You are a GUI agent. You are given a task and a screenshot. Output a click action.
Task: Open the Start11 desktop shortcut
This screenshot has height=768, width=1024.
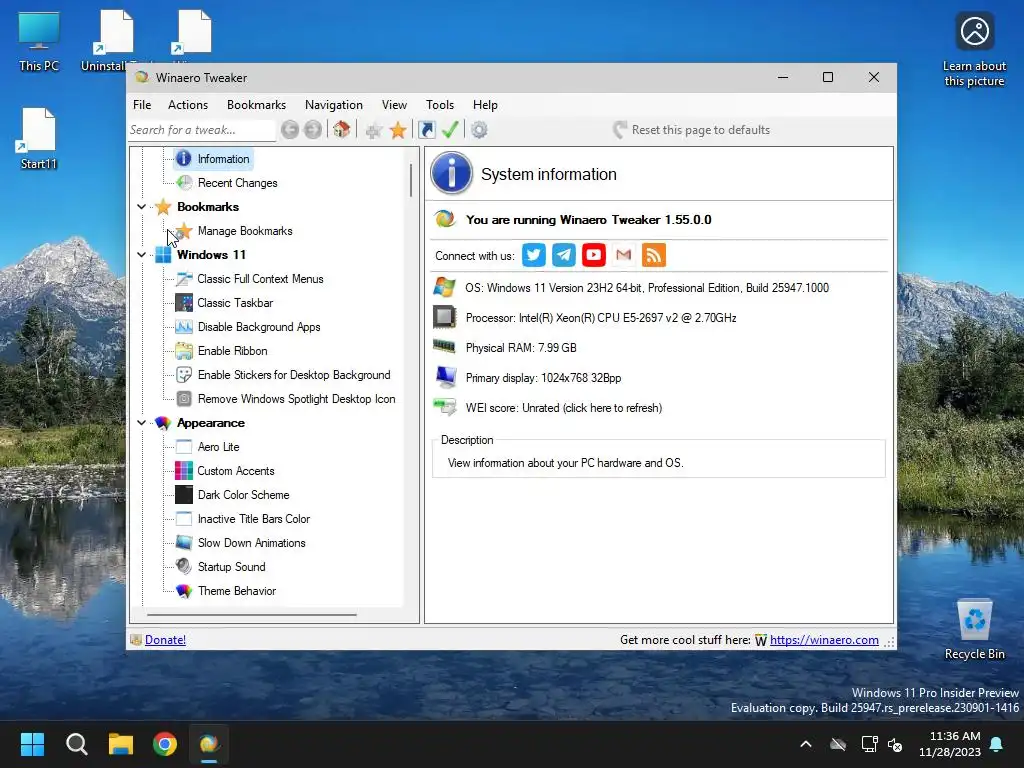click(x=39, y=138)
